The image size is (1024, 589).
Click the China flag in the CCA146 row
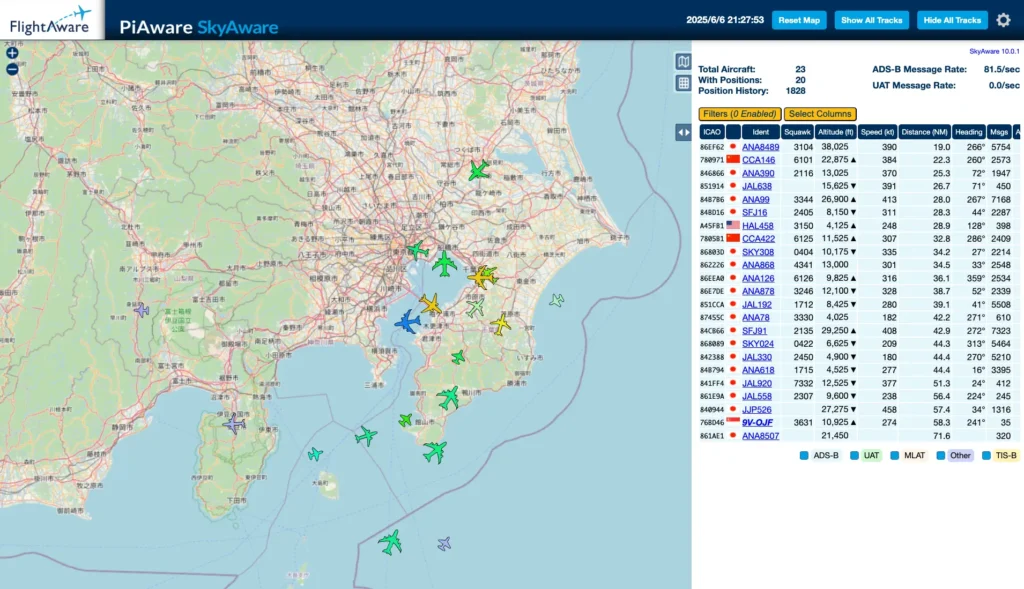(733, 159)
